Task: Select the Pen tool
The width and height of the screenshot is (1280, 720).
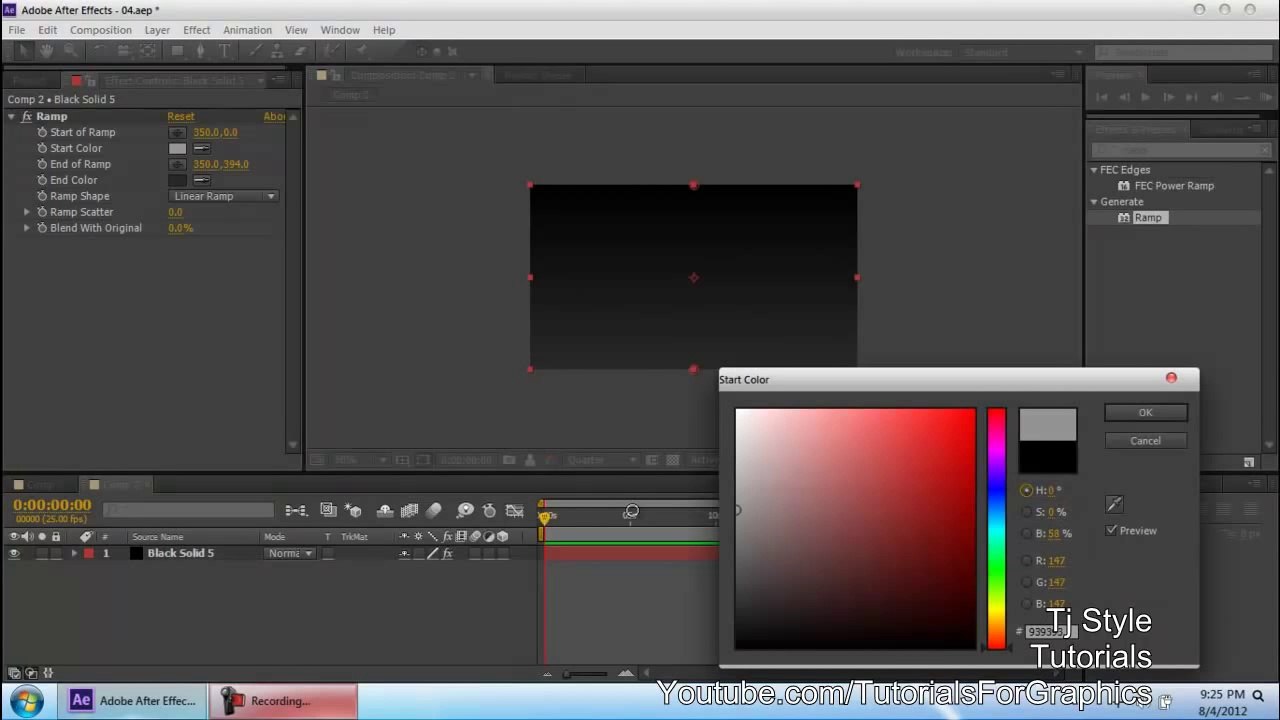Action: pyautogui.click(x=200, y=51)
